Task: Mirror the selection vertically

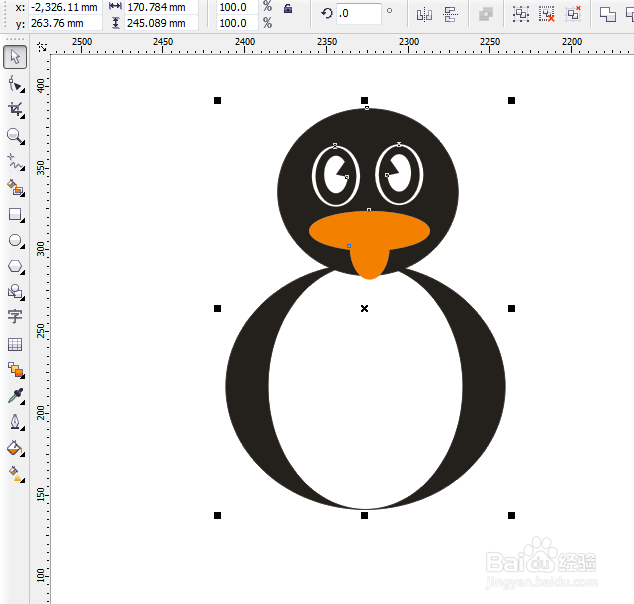Action: coord(450,15)
